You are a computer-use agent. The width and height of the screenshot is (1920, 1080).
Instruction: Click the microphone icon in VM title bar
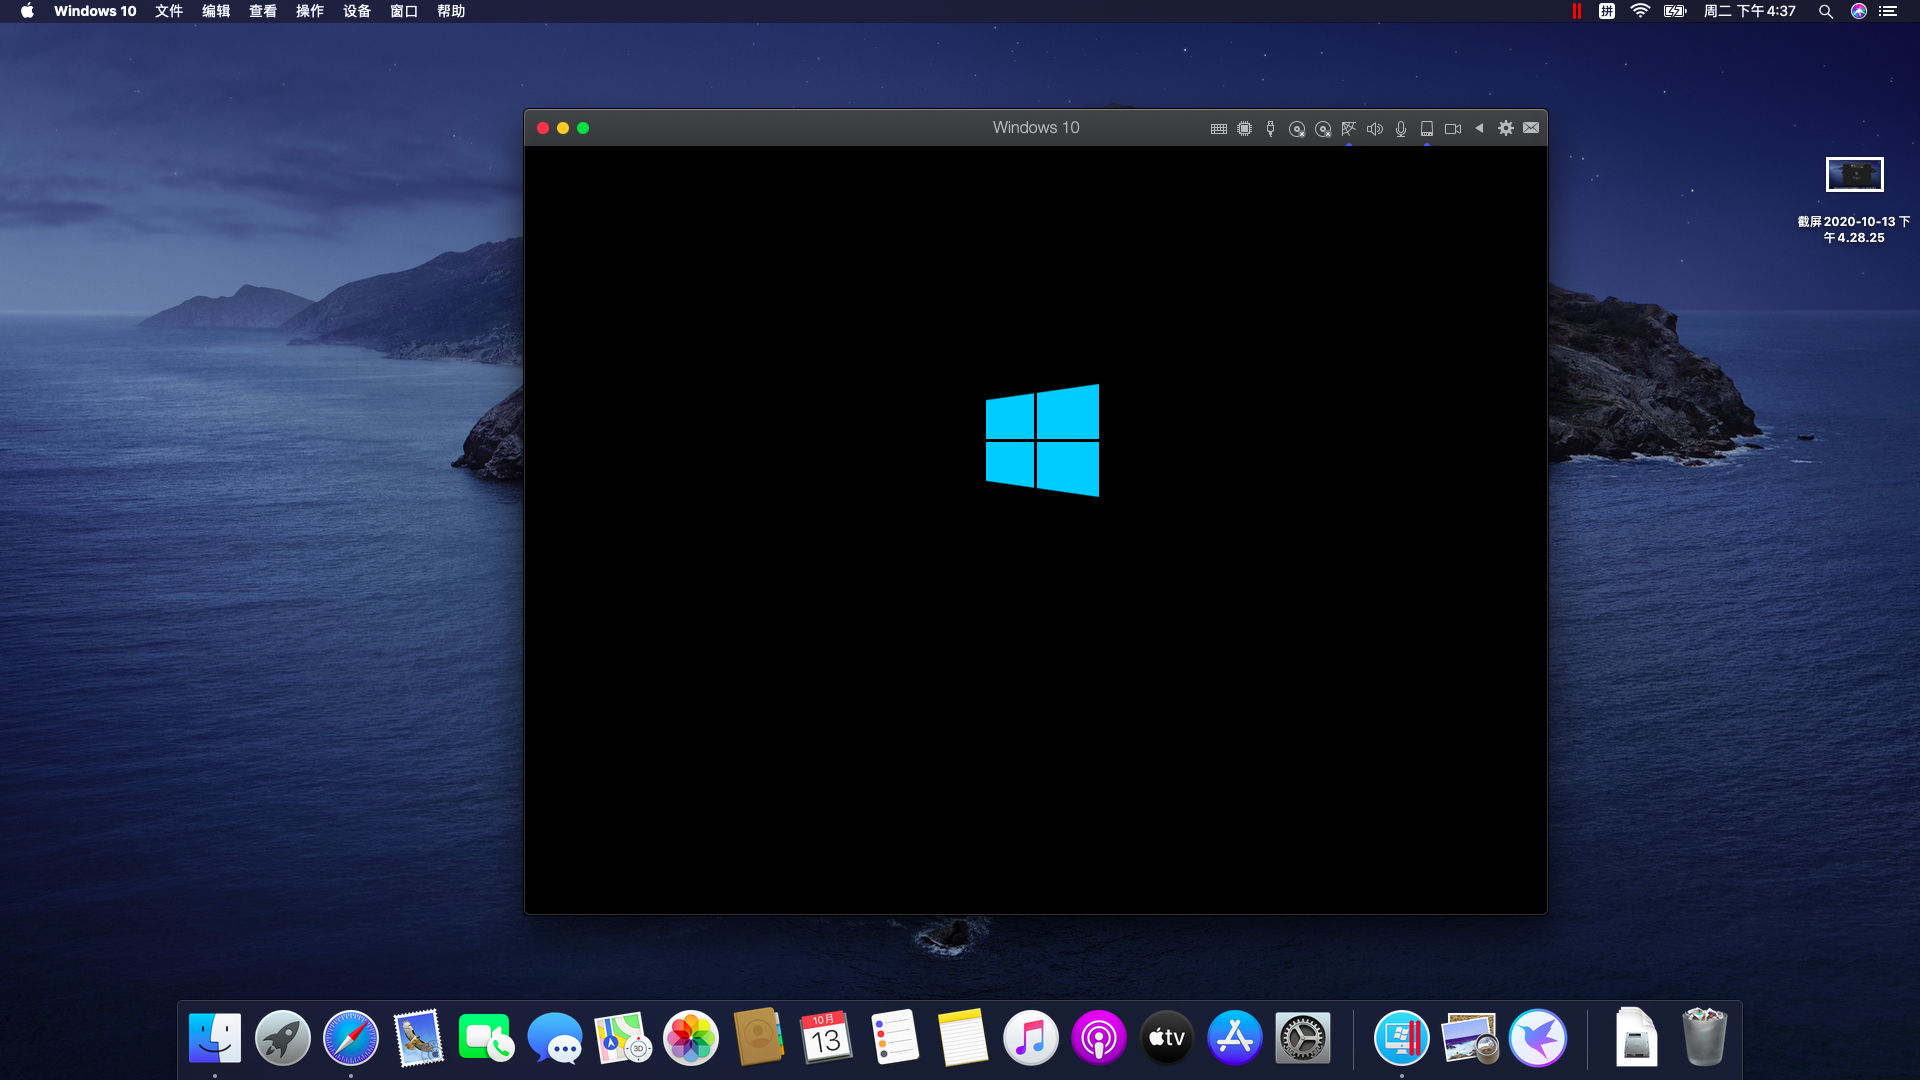tap(1401, 128)
